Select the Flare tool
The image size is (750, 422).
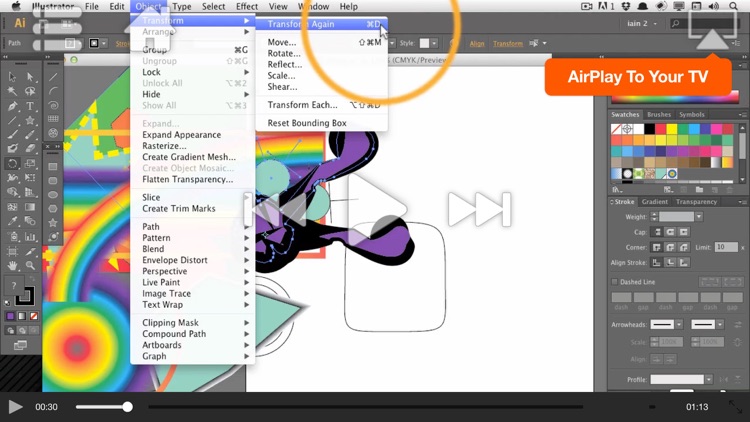tap(53, 236)
